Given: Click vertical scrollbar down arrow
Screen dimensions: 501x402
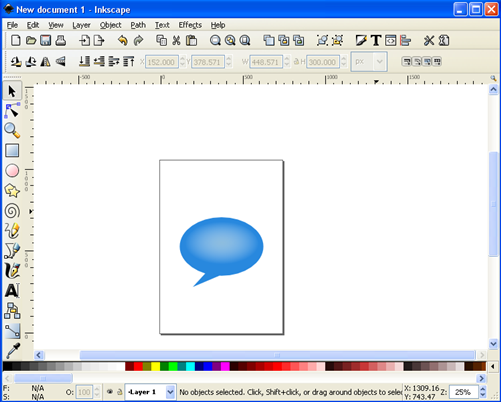Looking at the screenshot, I should tap(493, 343).
